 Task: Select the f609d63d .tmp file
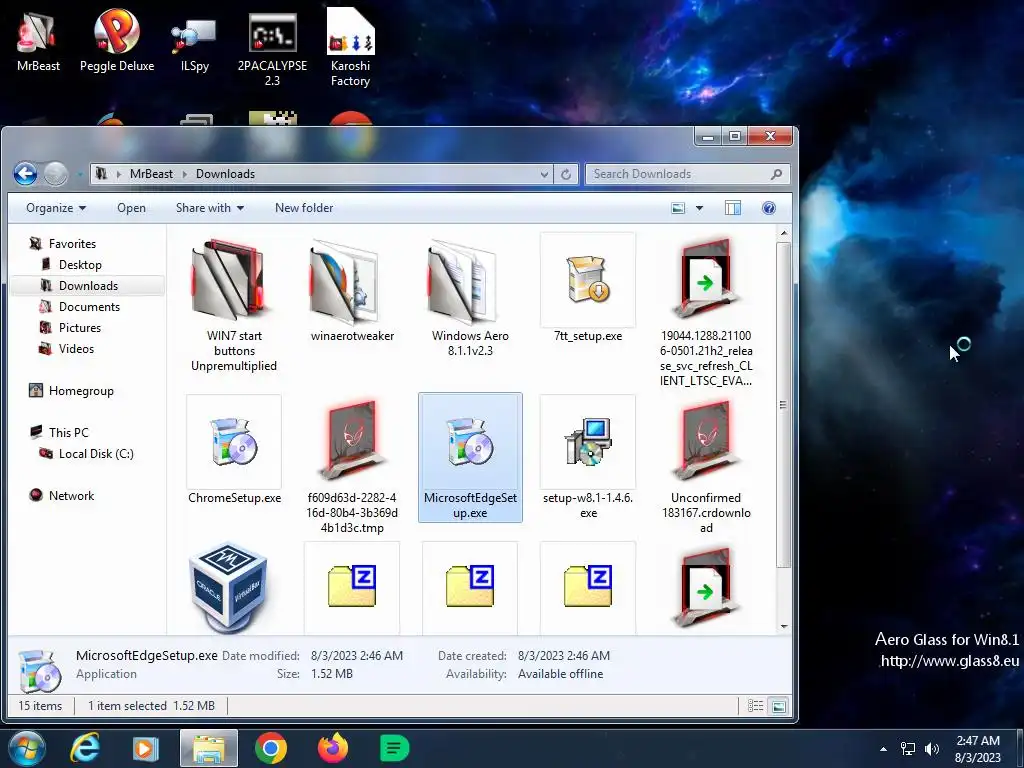(352, 466)
